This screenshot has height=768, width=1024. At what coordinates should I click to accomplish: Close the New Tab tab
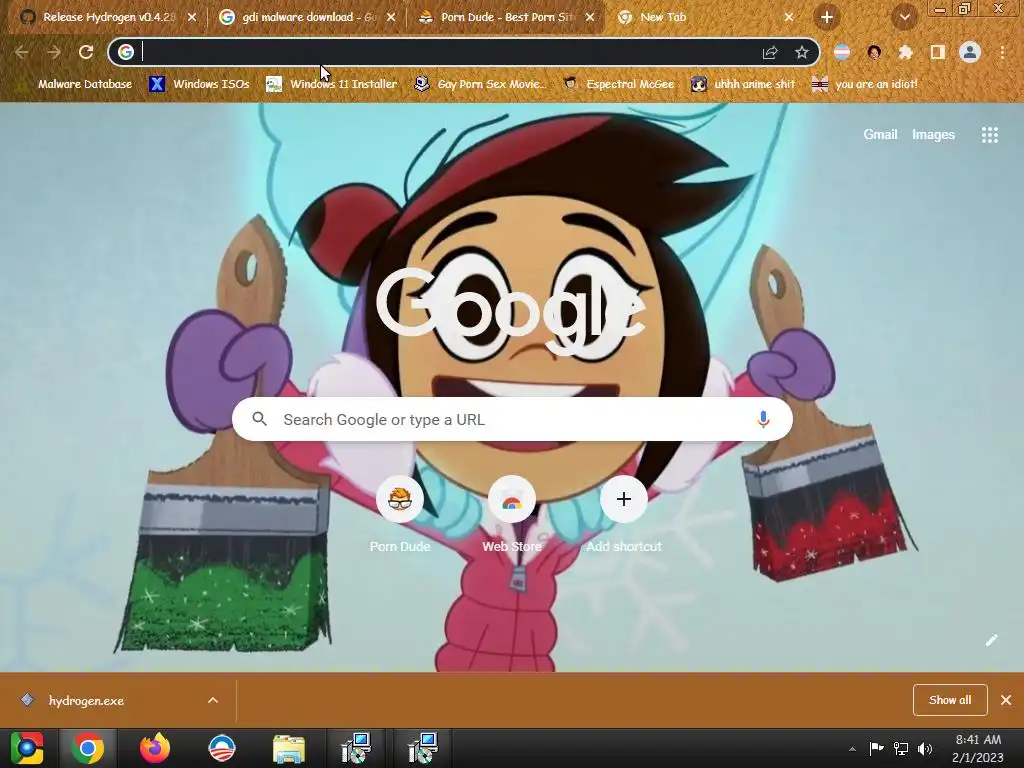point(788,18)
